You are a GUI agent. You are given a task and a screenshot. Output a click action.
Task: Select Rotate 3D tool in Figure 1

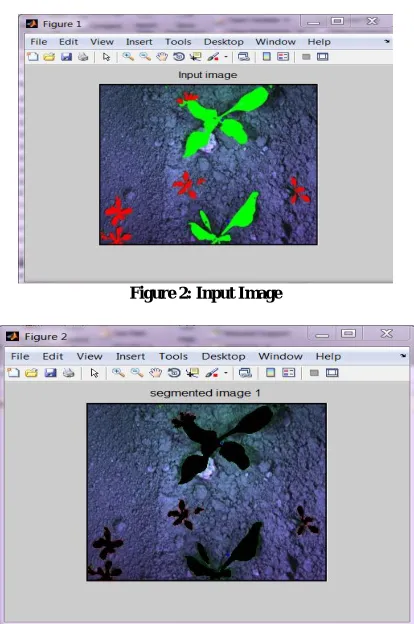click(179, 57)
